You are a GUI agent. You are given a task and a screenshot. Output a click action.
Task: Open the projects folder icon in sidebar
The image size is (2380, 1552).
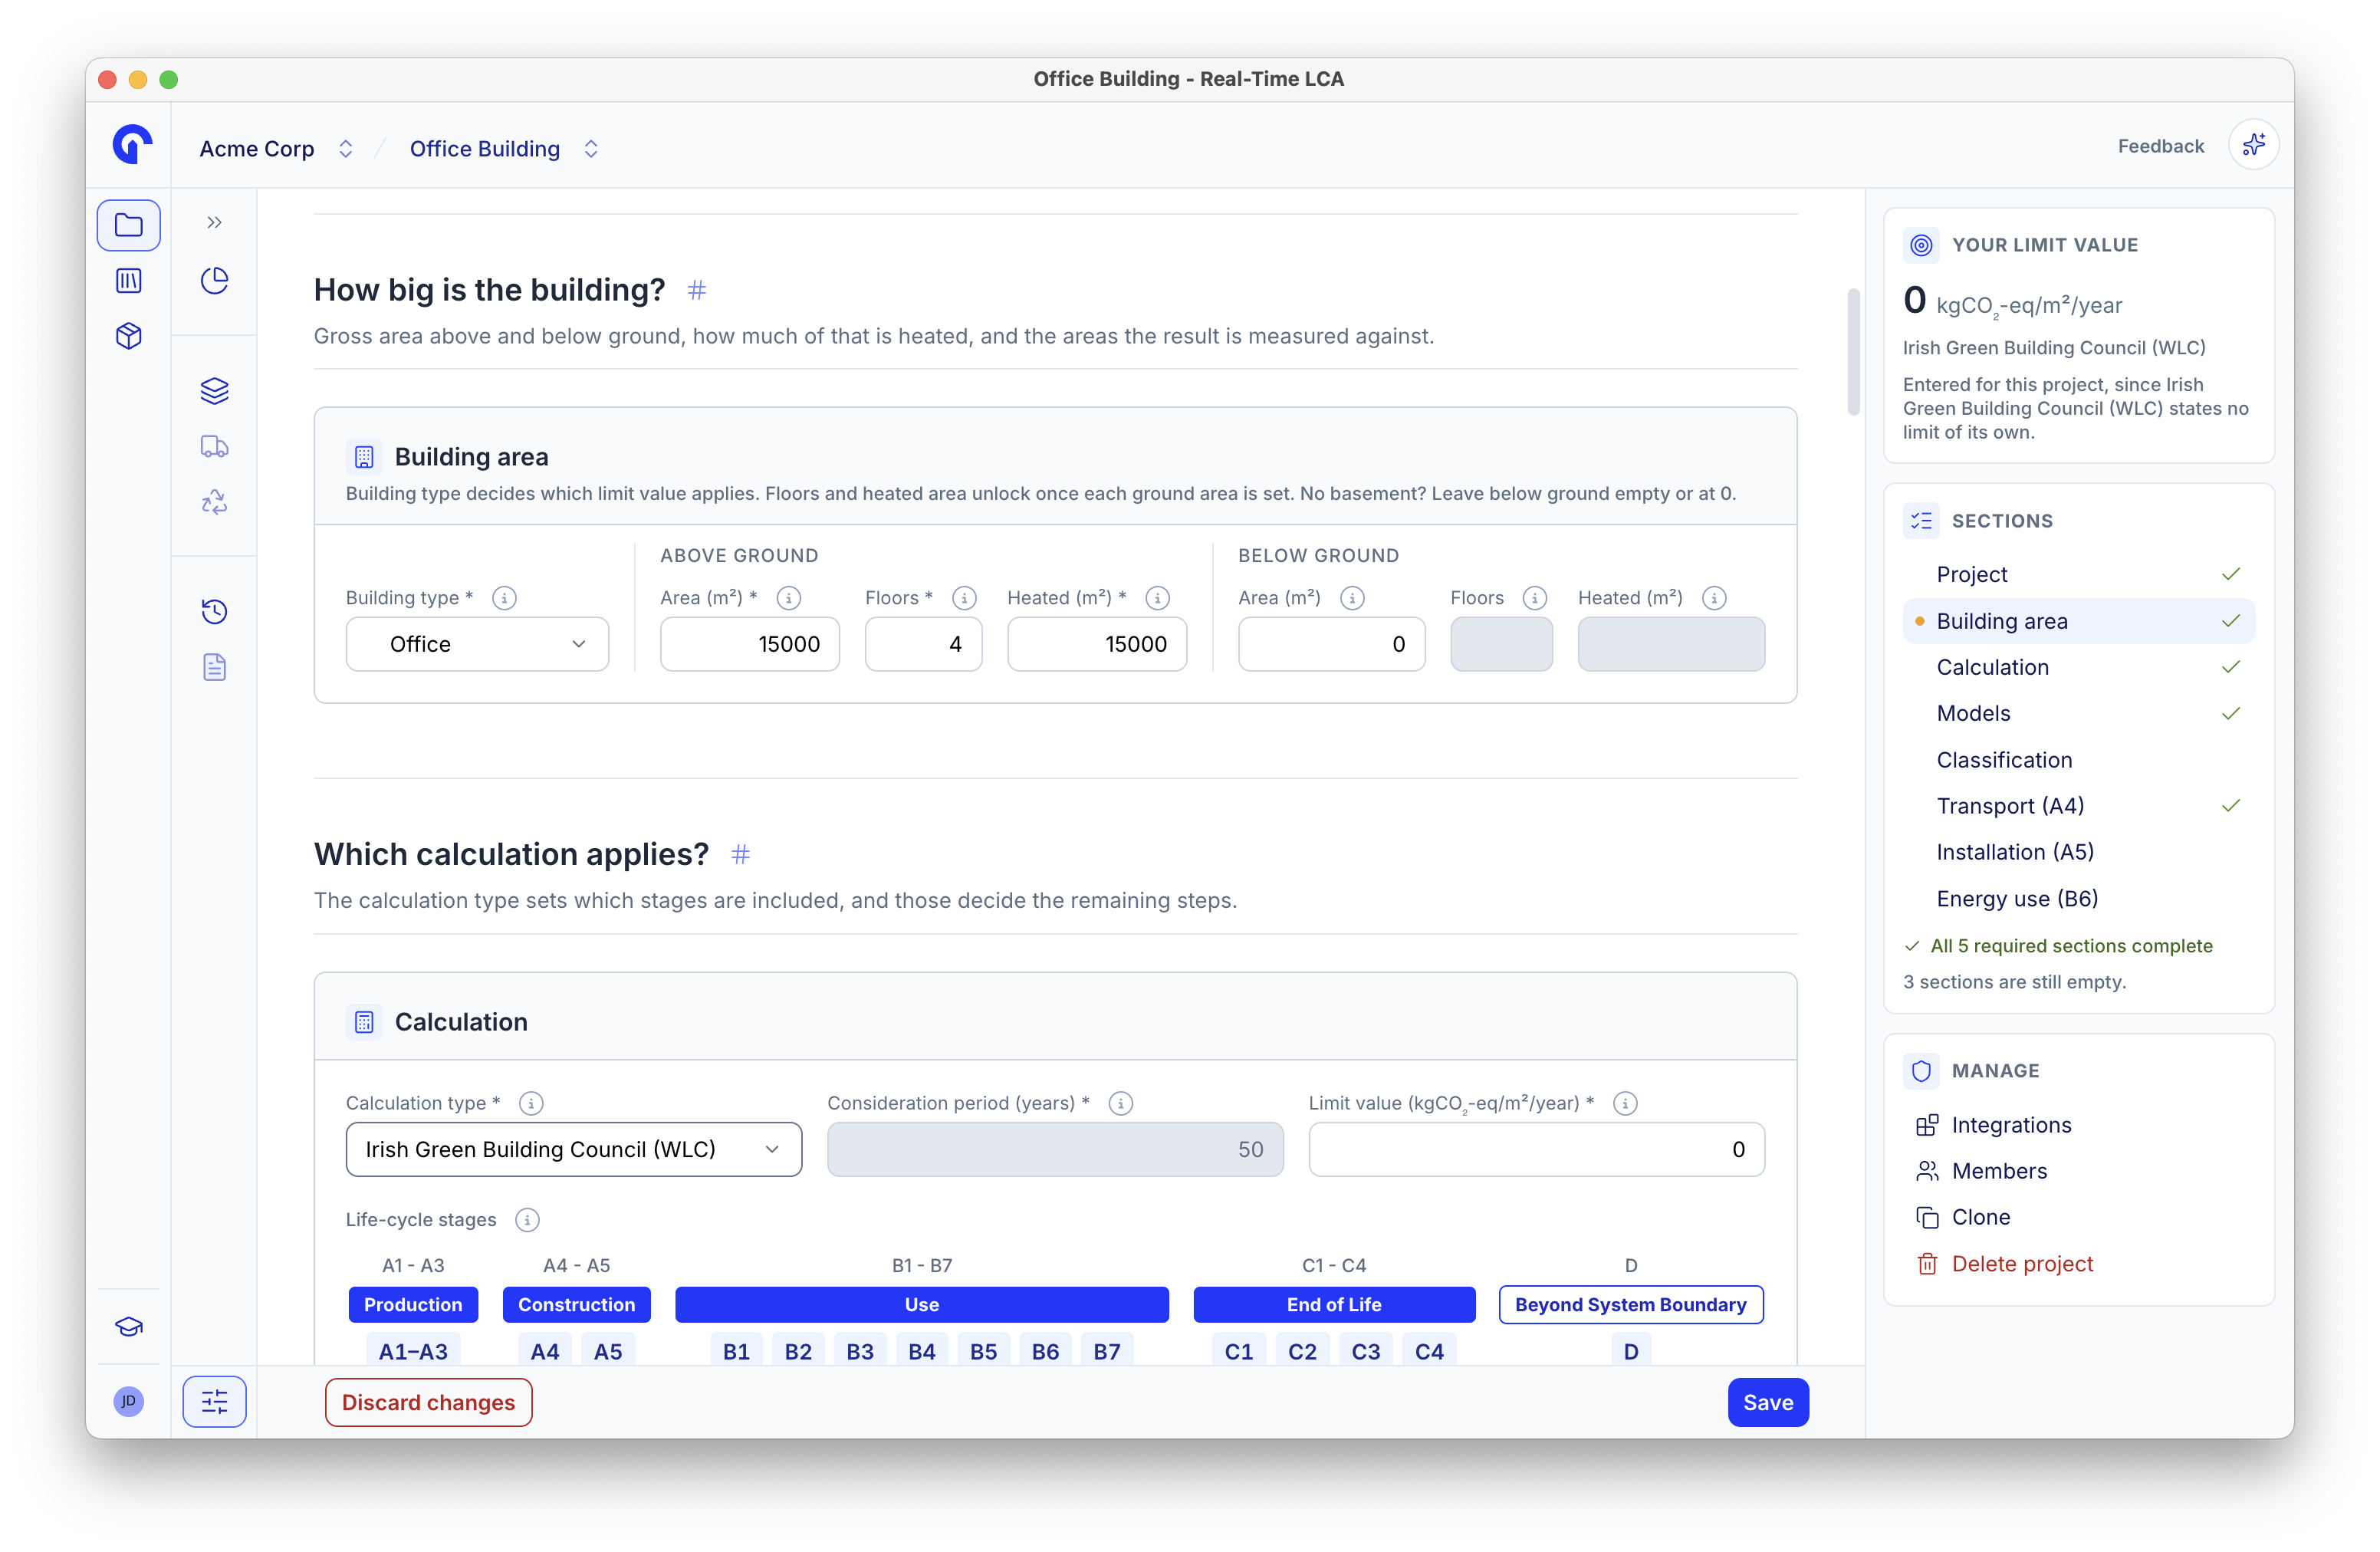[128, 226]
